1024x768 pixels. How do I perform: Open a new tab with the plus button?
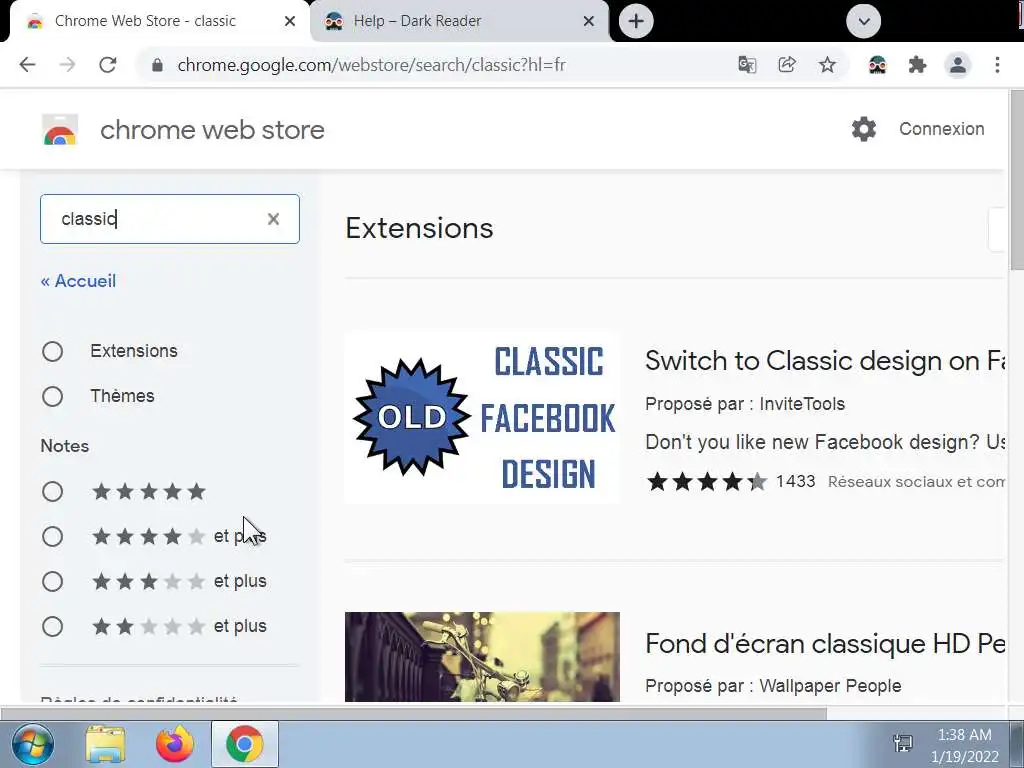(x=635, y=21)
